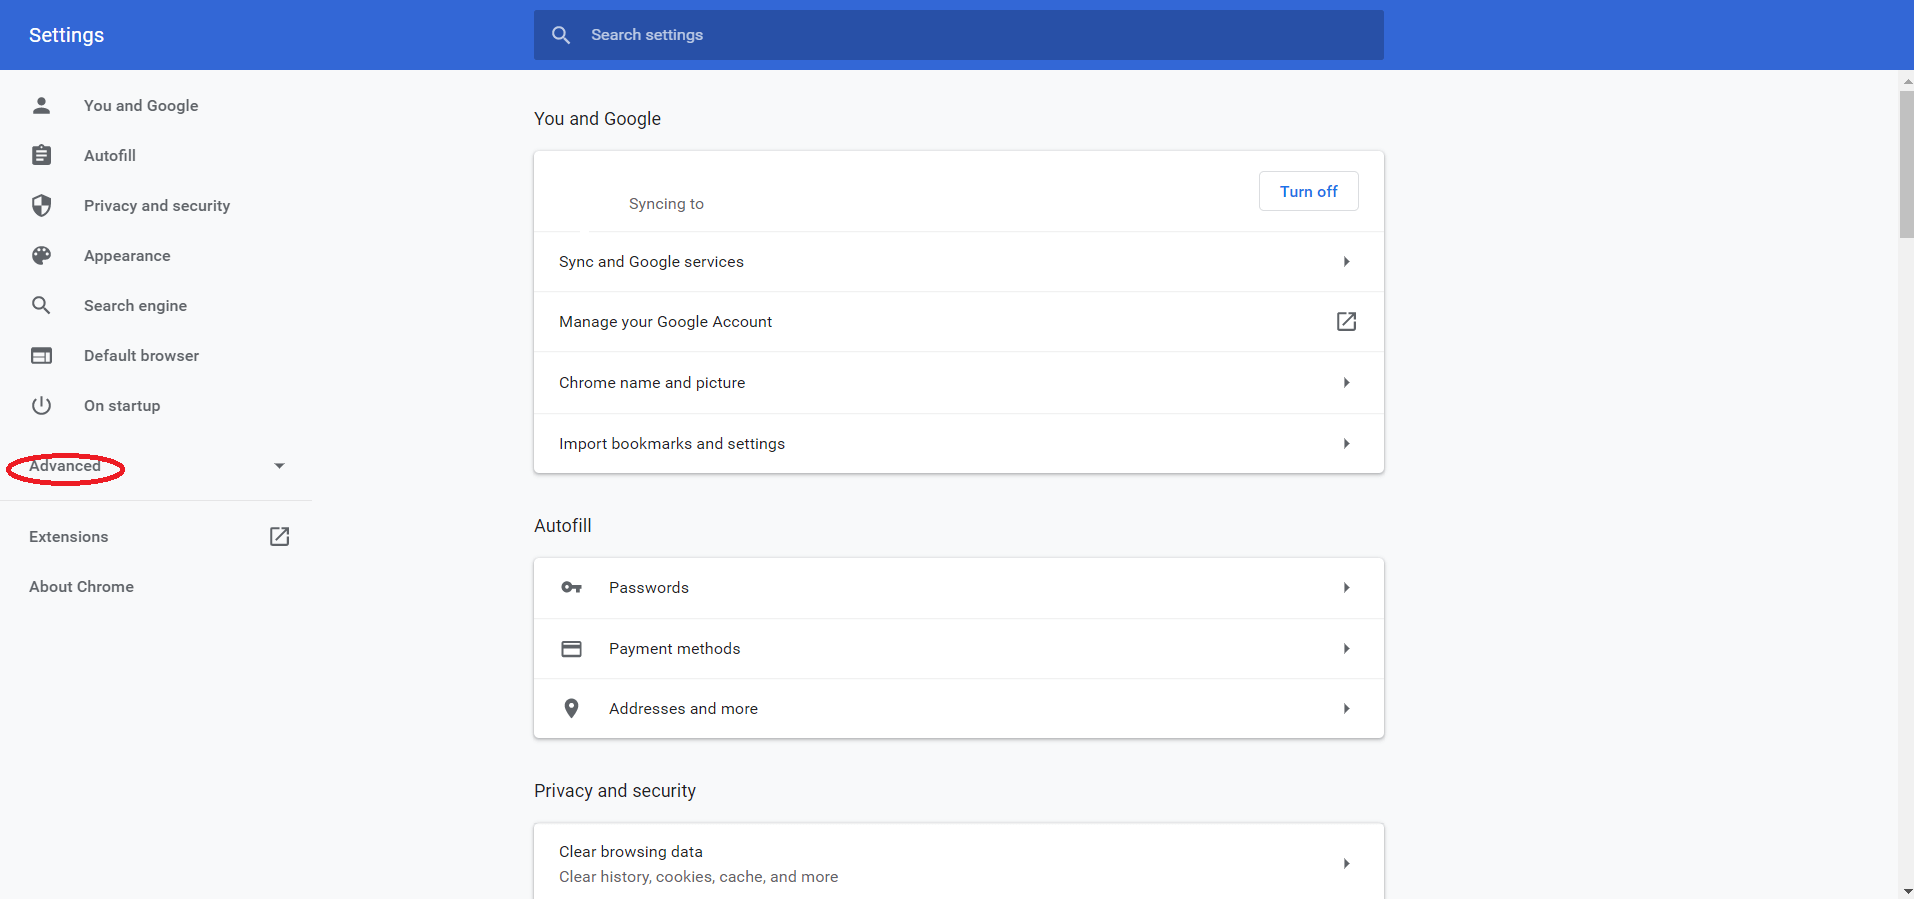Click the person icon beside You and Google
Screen dimensions: 1914x899
[41, 105]
